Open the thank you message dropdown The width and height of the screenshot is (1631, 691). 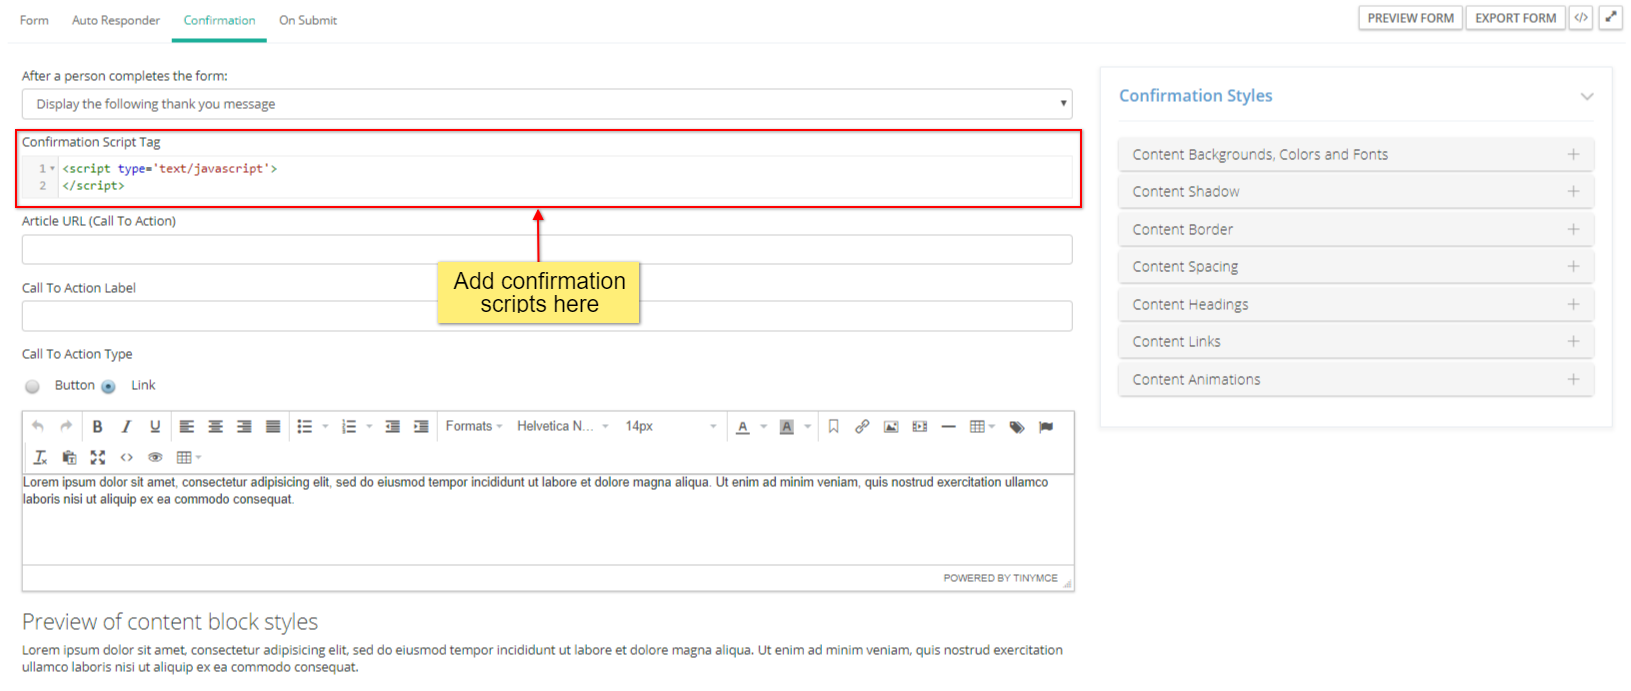pyautogui.click(x=547, y=104)
